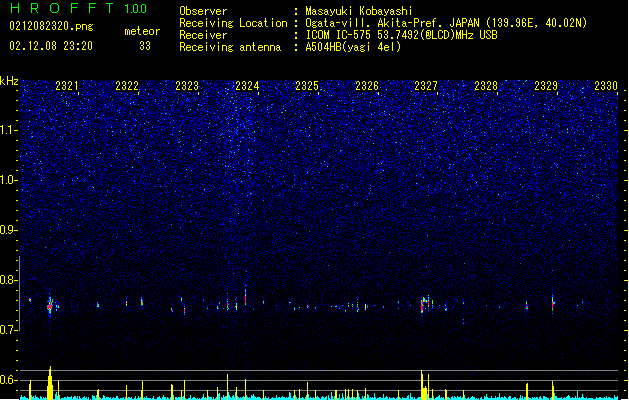Click the kHz axis unit label

tap(9, 81)
